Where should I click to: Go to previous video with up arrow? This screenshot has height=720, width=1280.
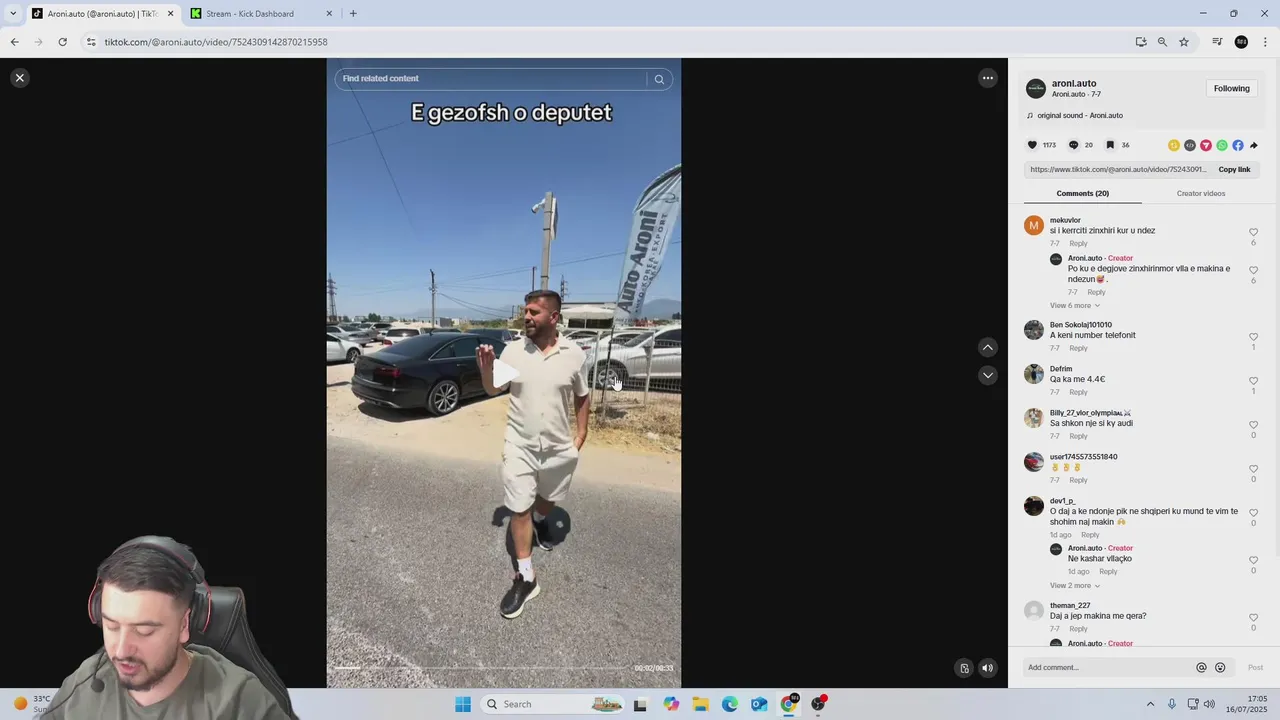pos(987,347)
